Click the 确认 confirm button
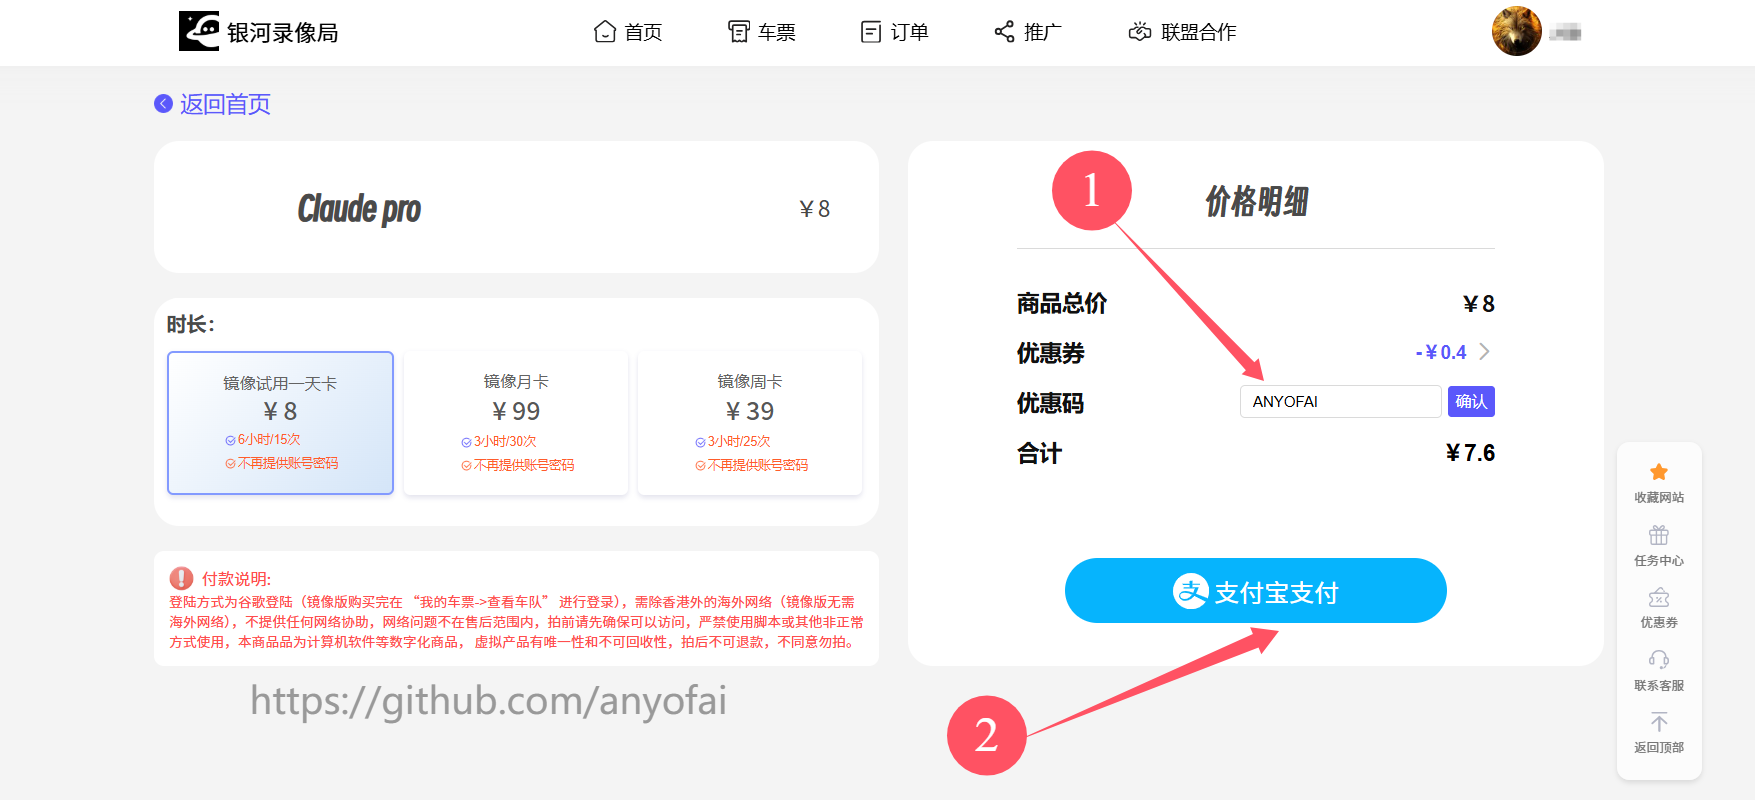 tap(1471, 401)
